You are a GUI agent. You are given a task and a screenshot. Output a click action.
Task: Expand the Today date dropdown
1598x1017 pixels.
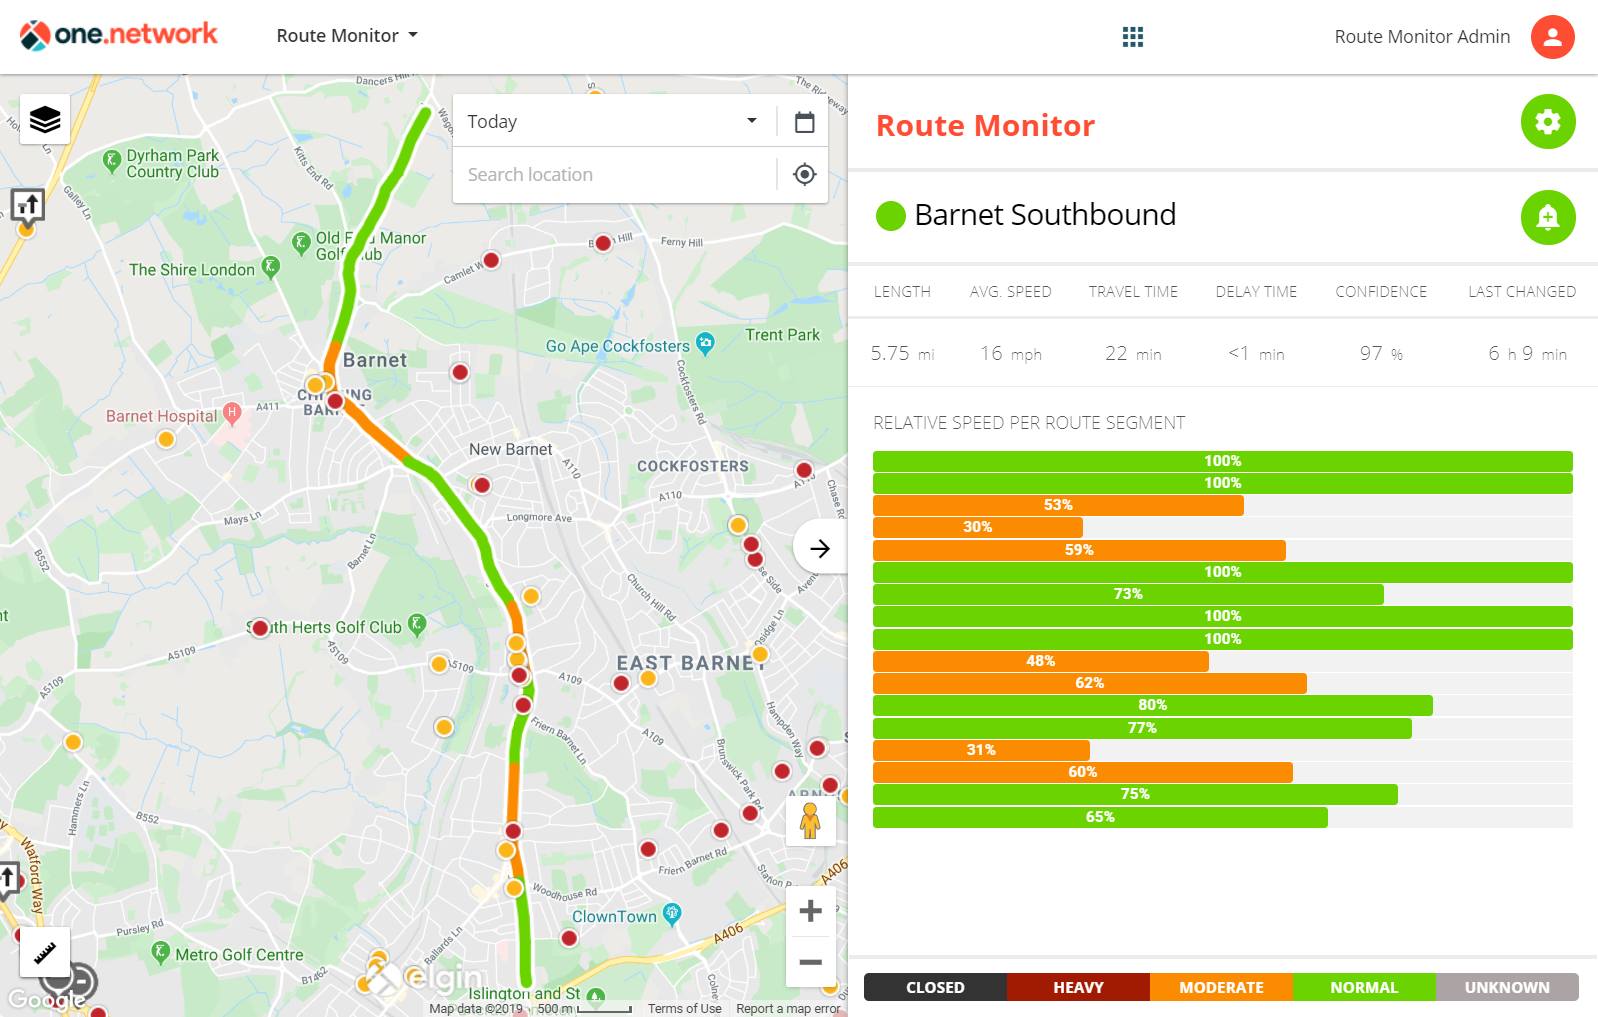[612, 122]
